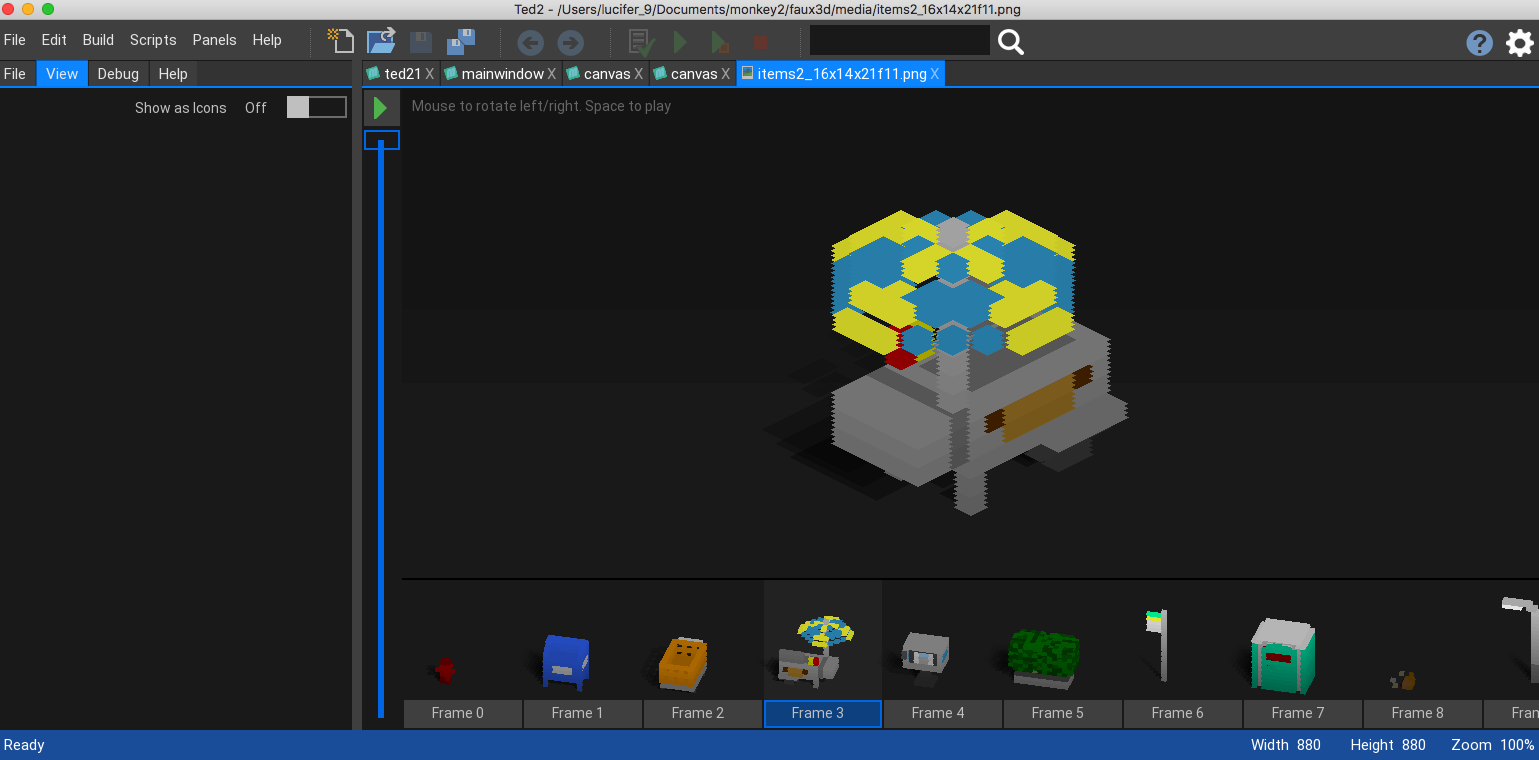Close the ted21 tab
1539x760 pixels.
(429, 74)
